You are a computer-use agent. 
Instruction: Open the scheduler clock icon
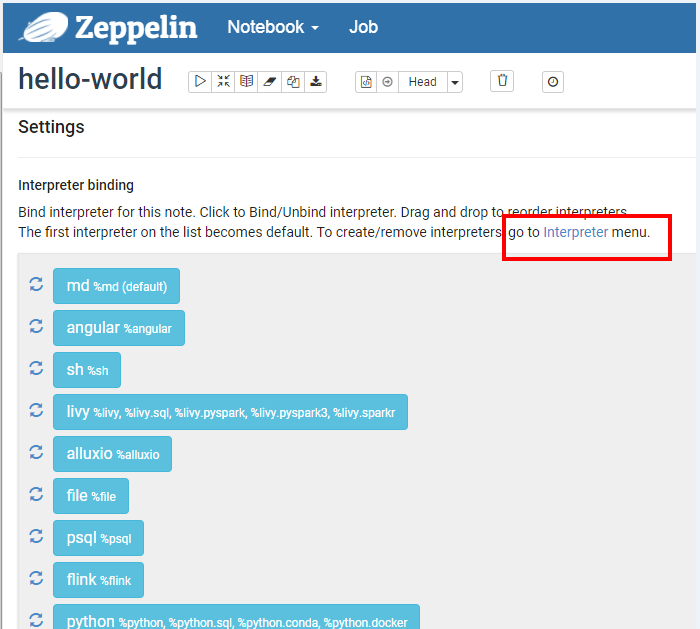coord(553,82)
